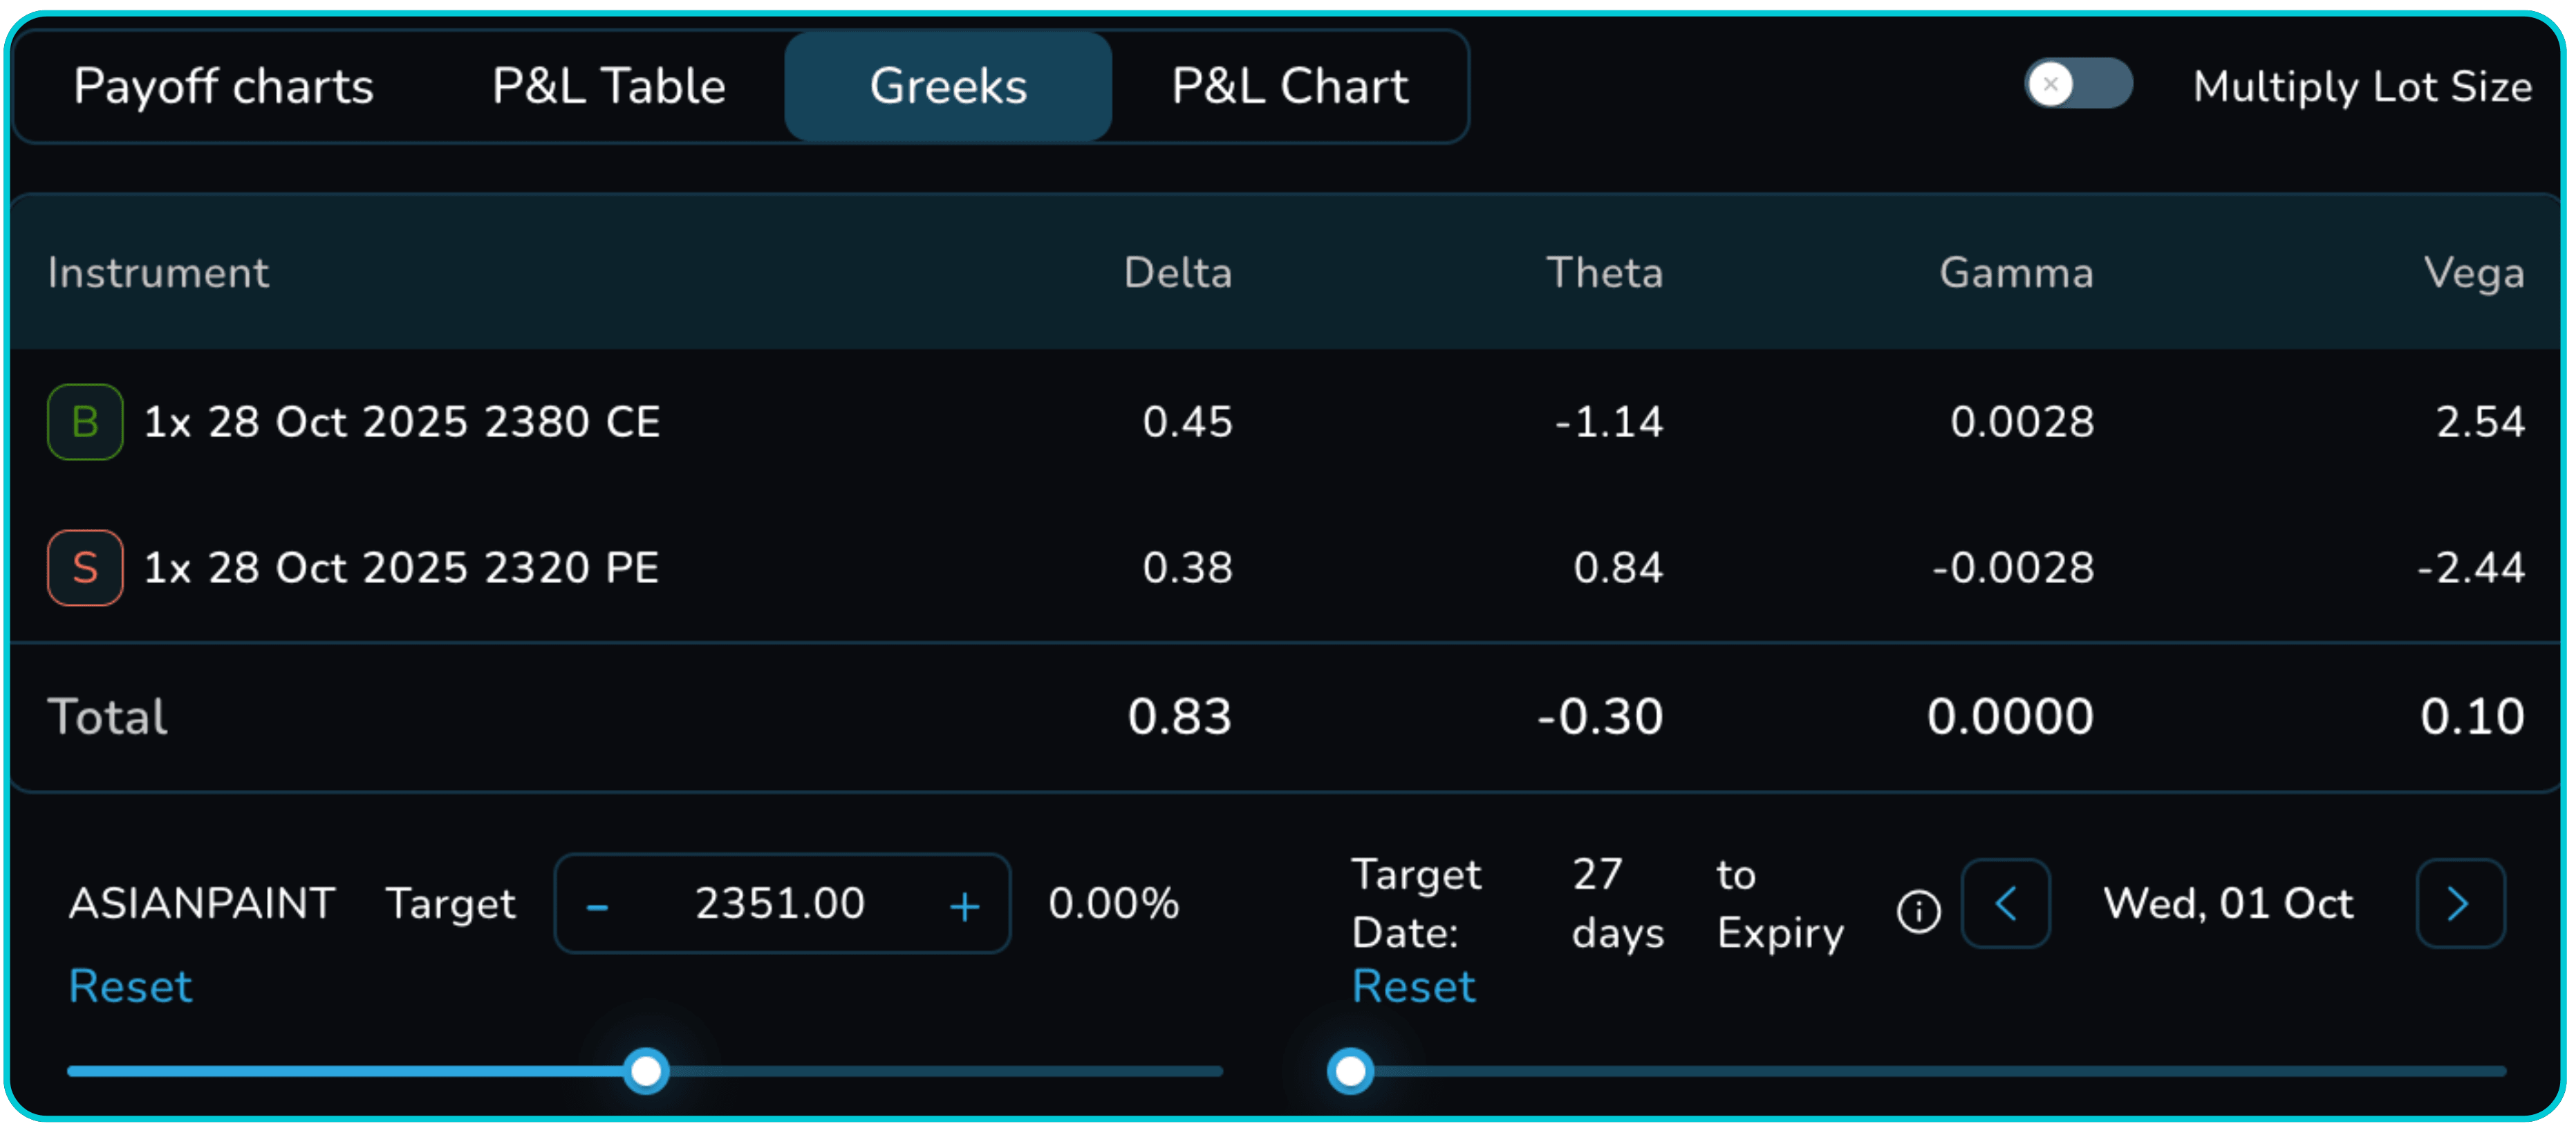Click the Delta column header

click(1177, 273)
